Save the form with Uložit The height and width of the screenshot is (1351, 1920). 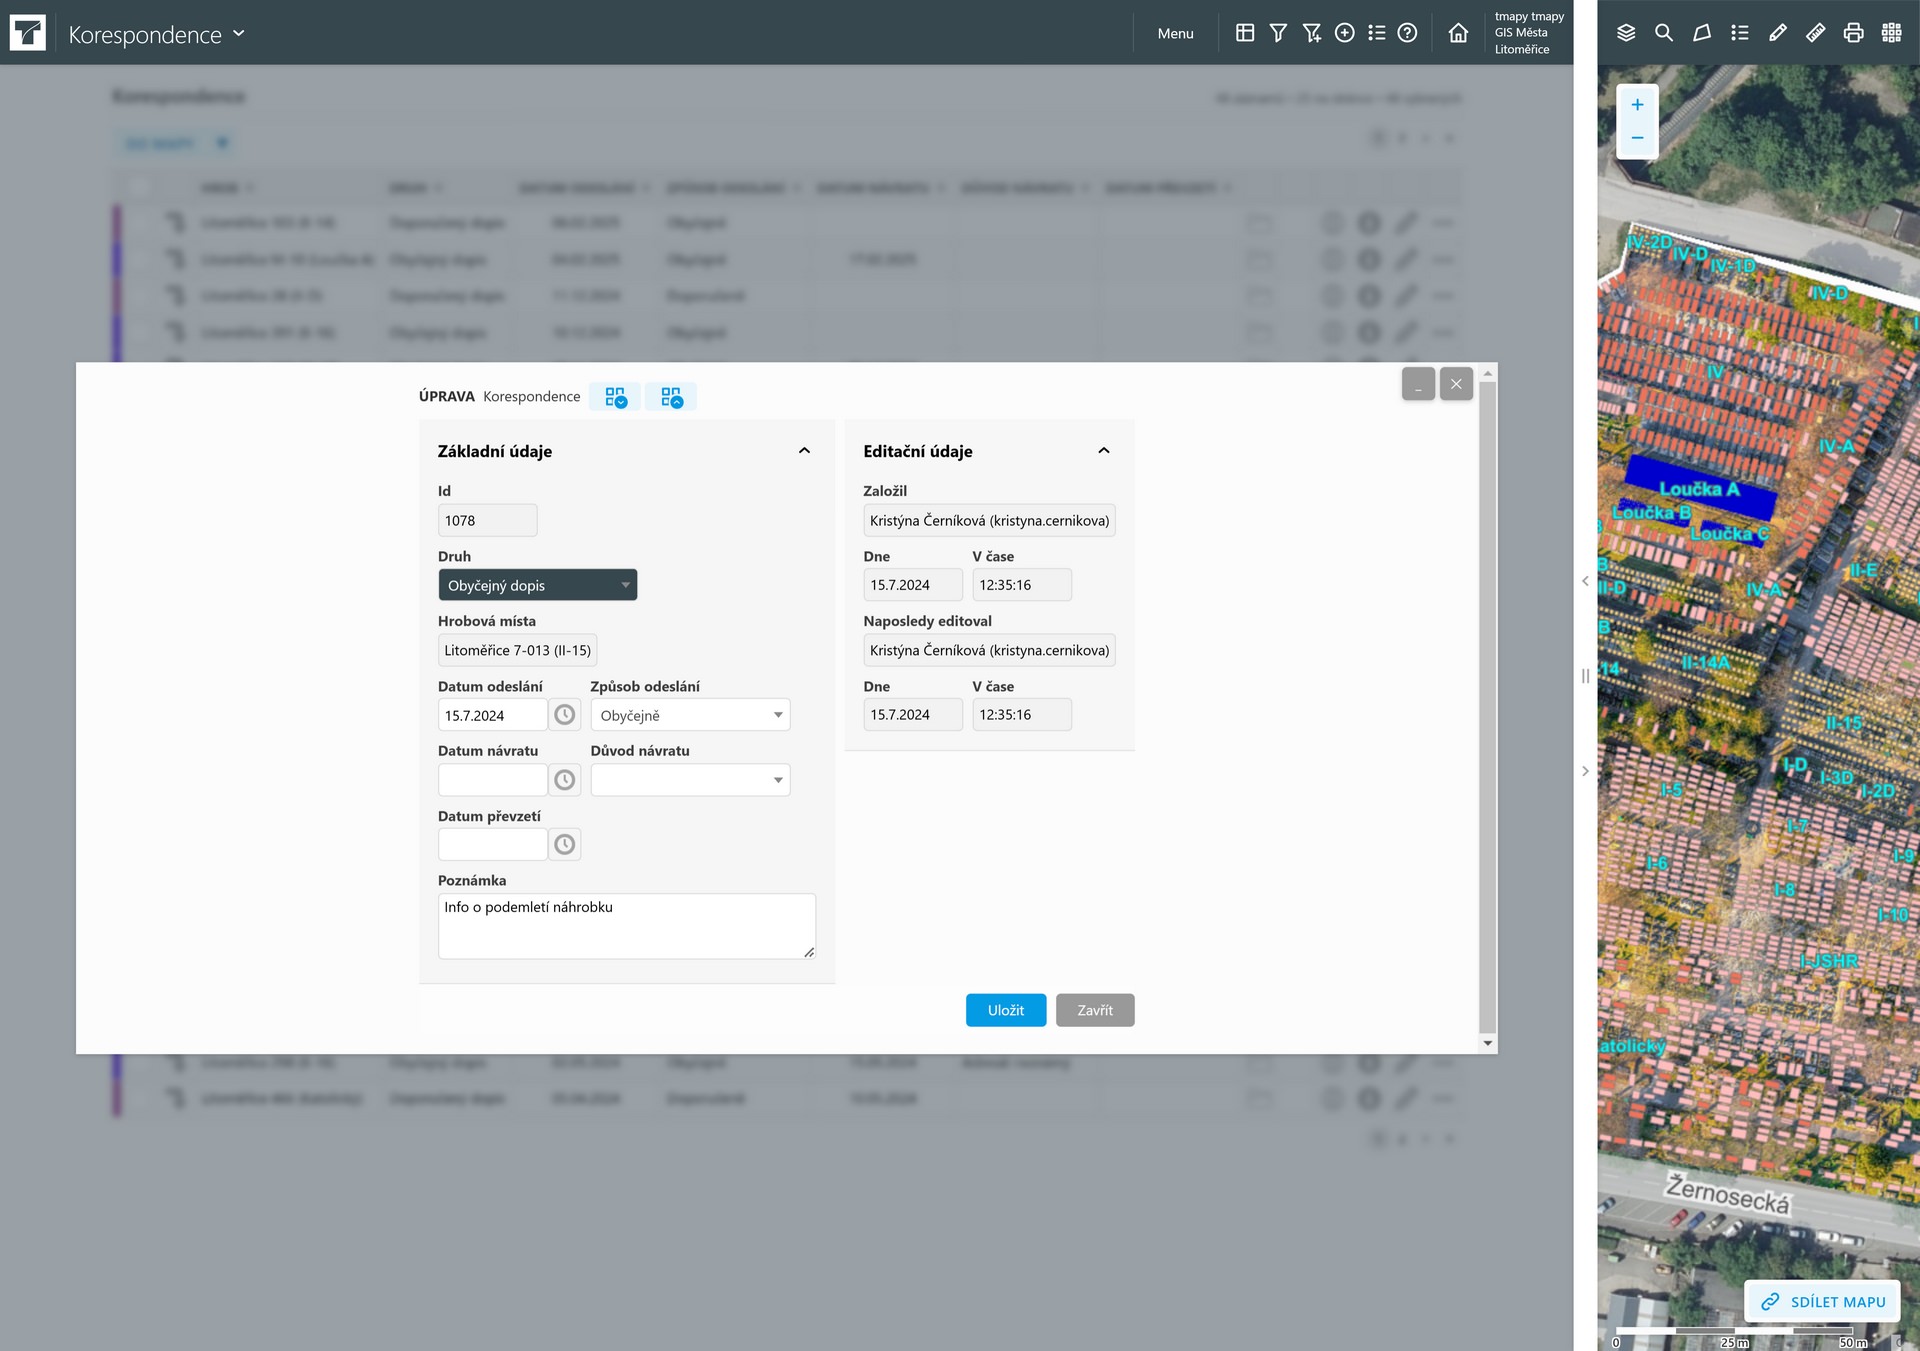click(1005, 1010)
